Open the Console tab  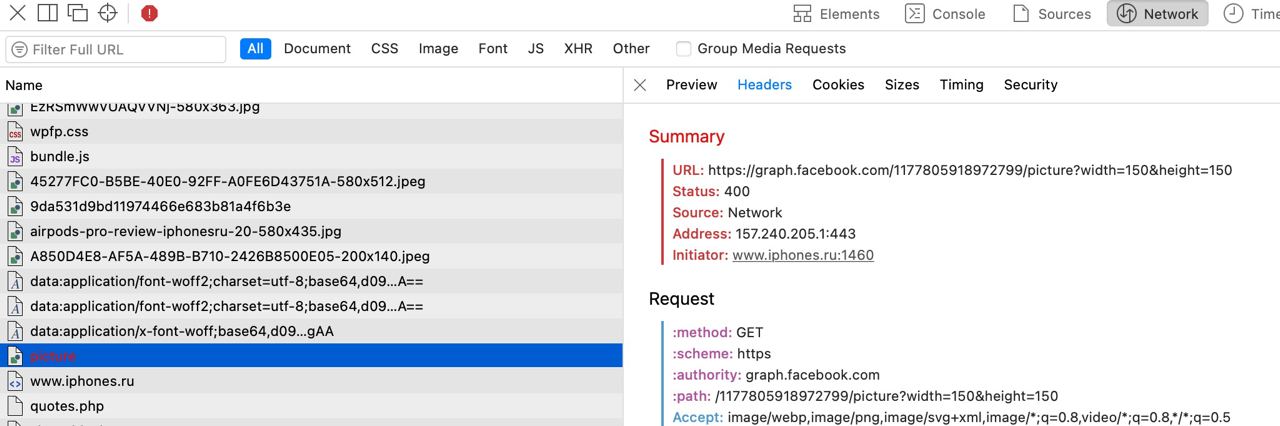[945, 14]
